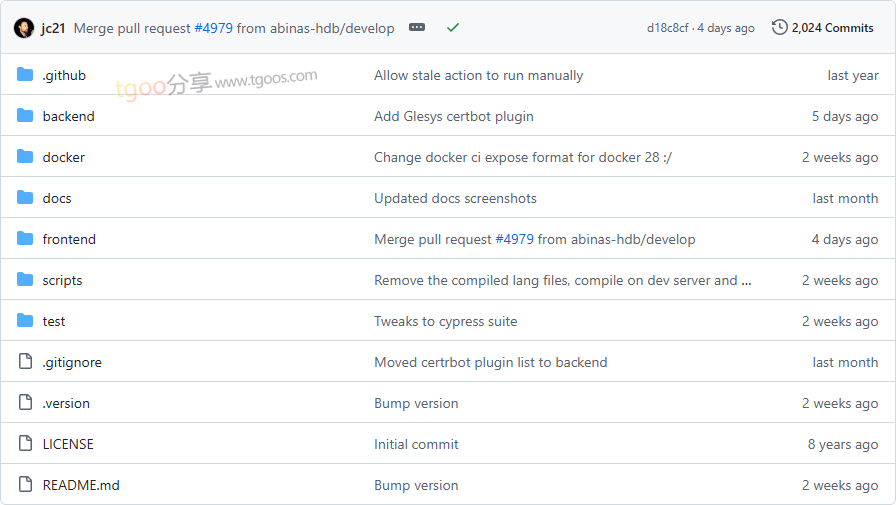Open pull request #4979 in header commit
This screenshot has height=505, width=896.
[x=213, y=28]
